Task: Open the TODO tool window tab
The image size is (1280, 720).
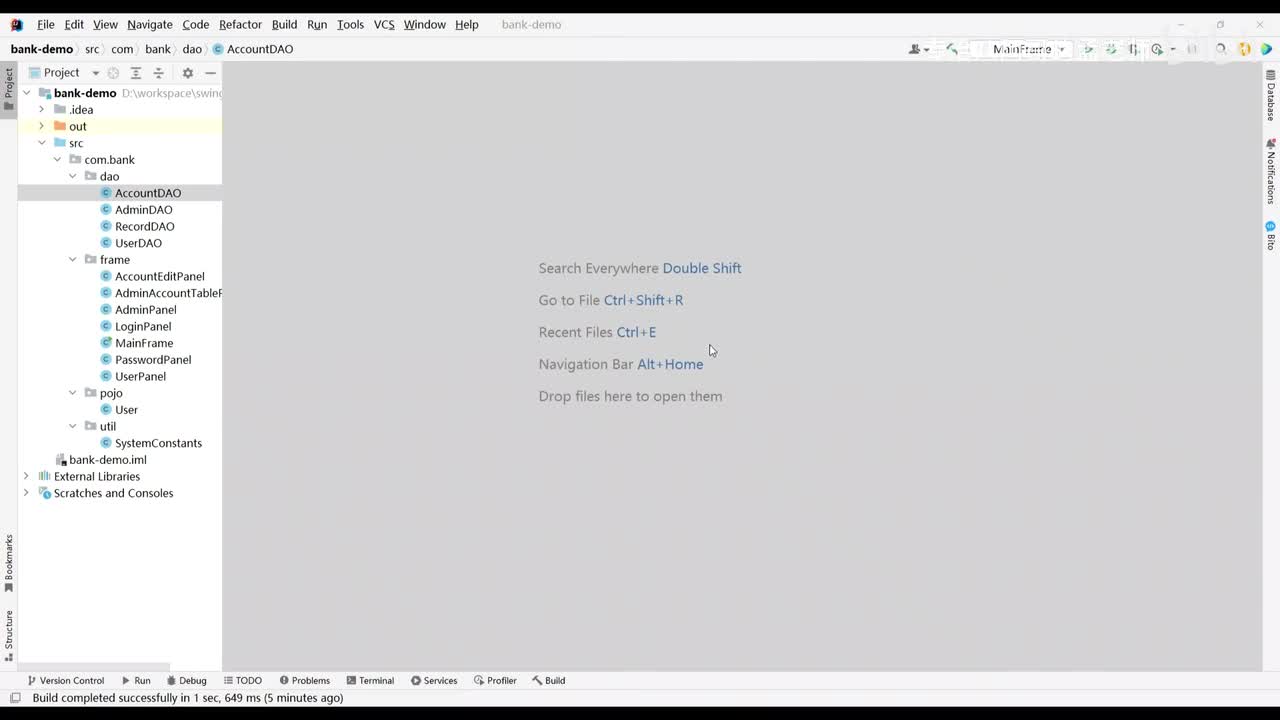Action: pos(243,680)
